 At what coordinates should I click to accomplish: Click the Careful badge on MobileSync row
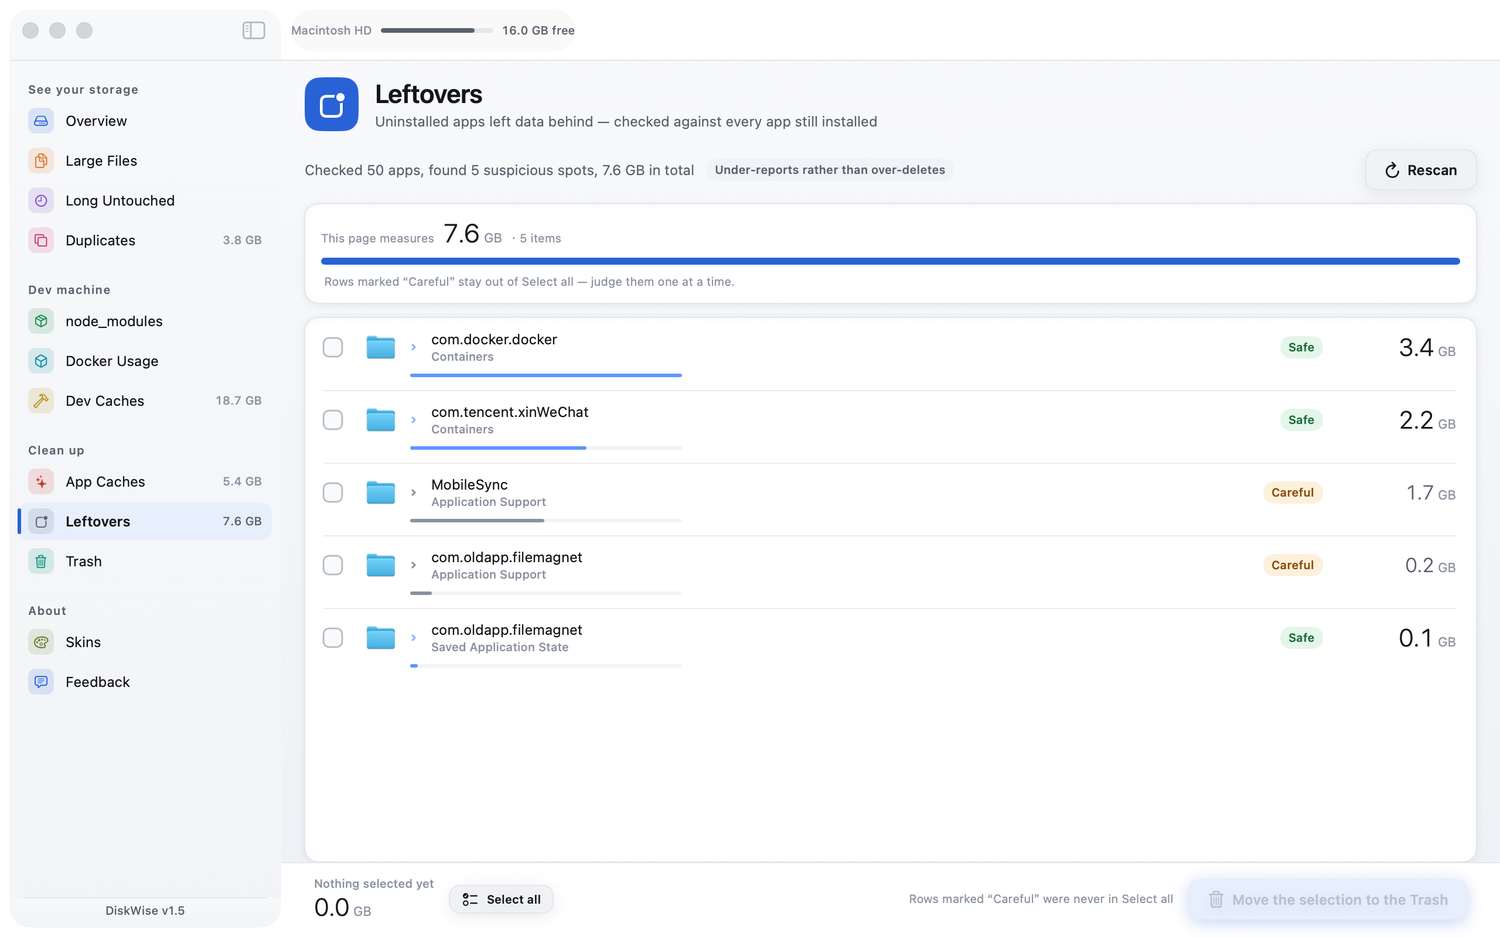(1292, 492)
